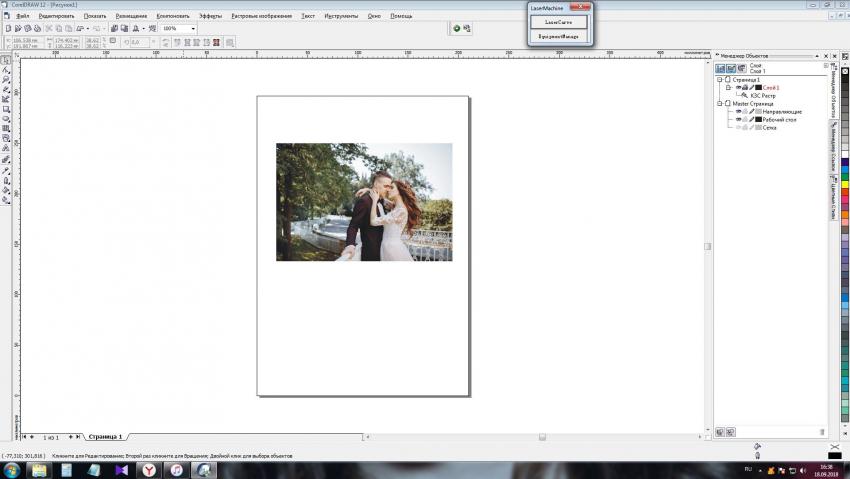The height and width of the screenshot is (479, 850).
Task: Toggle visibility eye of Сетка layer
Action: (739, 127)
